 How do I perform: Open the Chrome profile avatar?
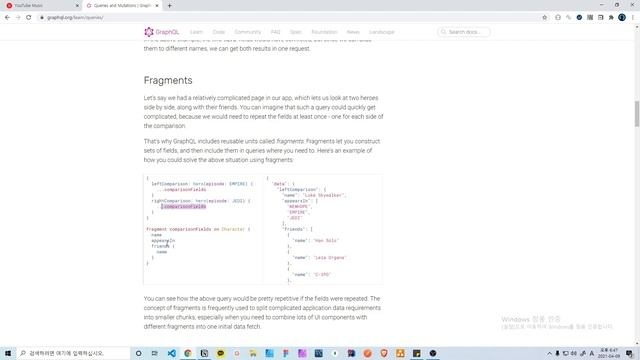pos(622,18)
